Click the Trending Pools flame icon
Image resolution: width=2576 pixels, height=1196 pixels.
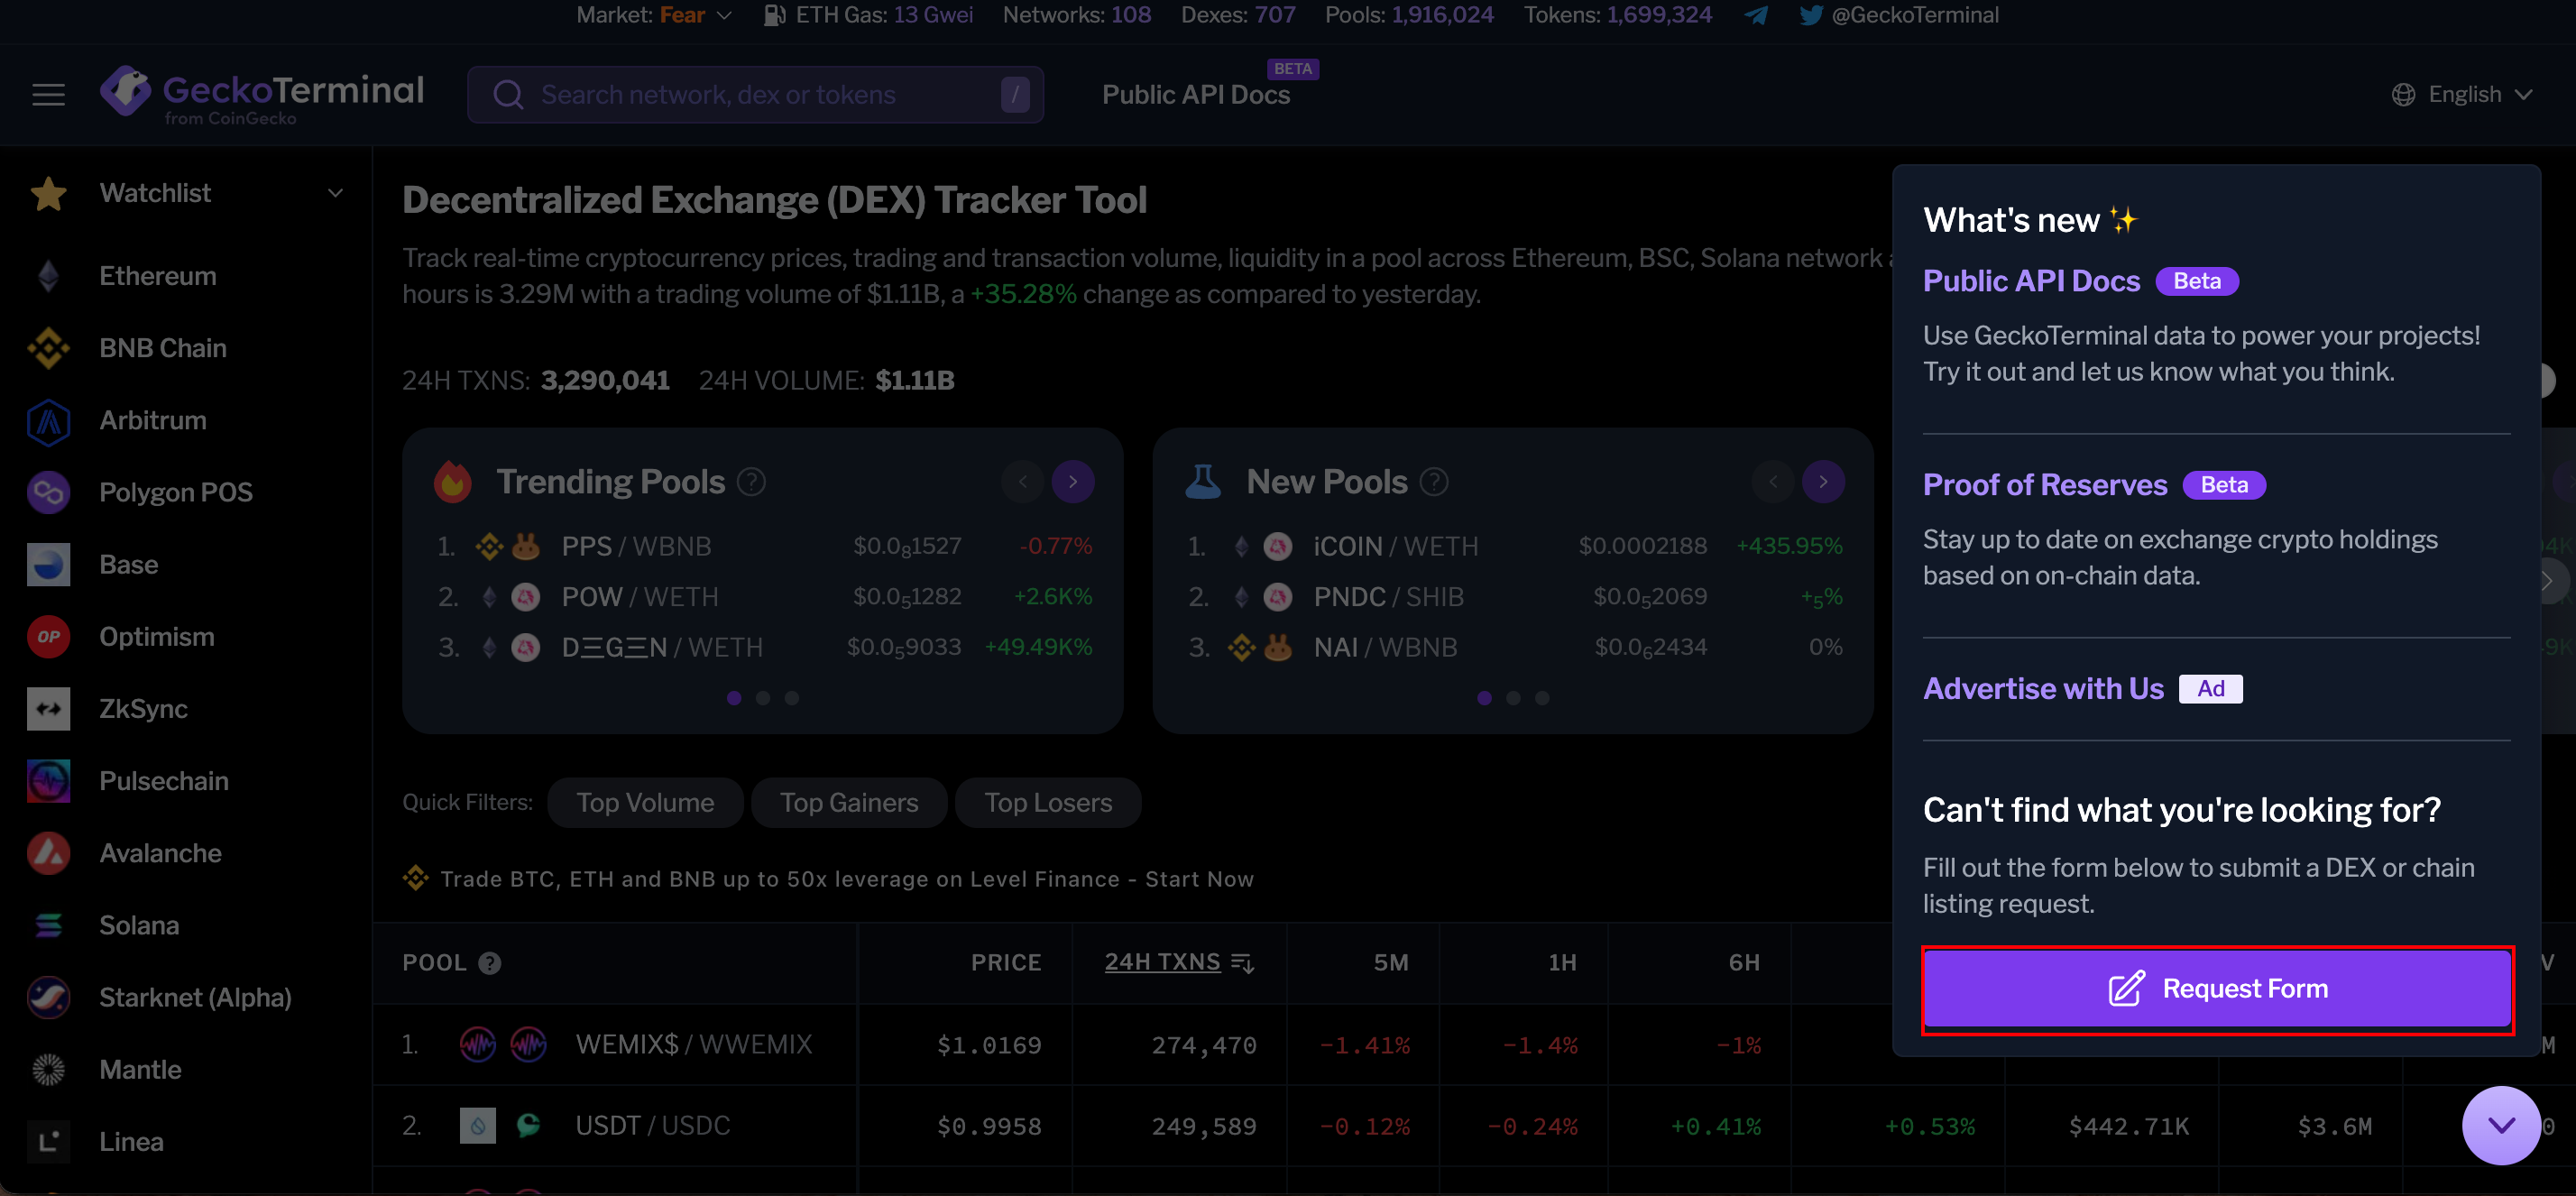click(x=452, y=481)
